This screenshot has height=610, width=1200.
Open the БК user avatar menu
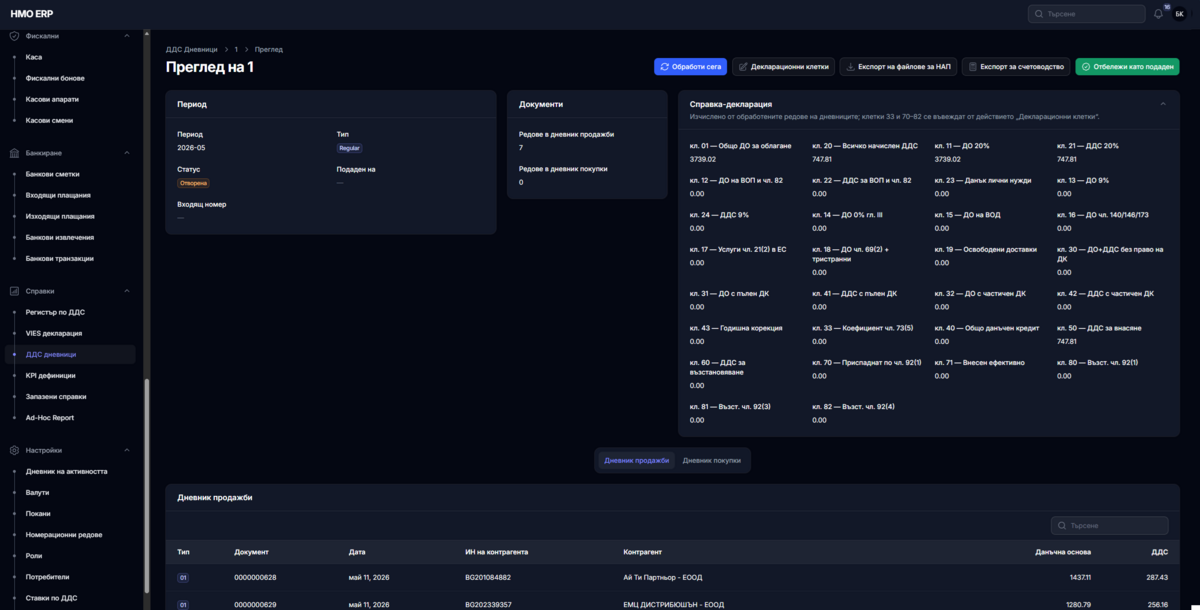tap(1178, 14)
